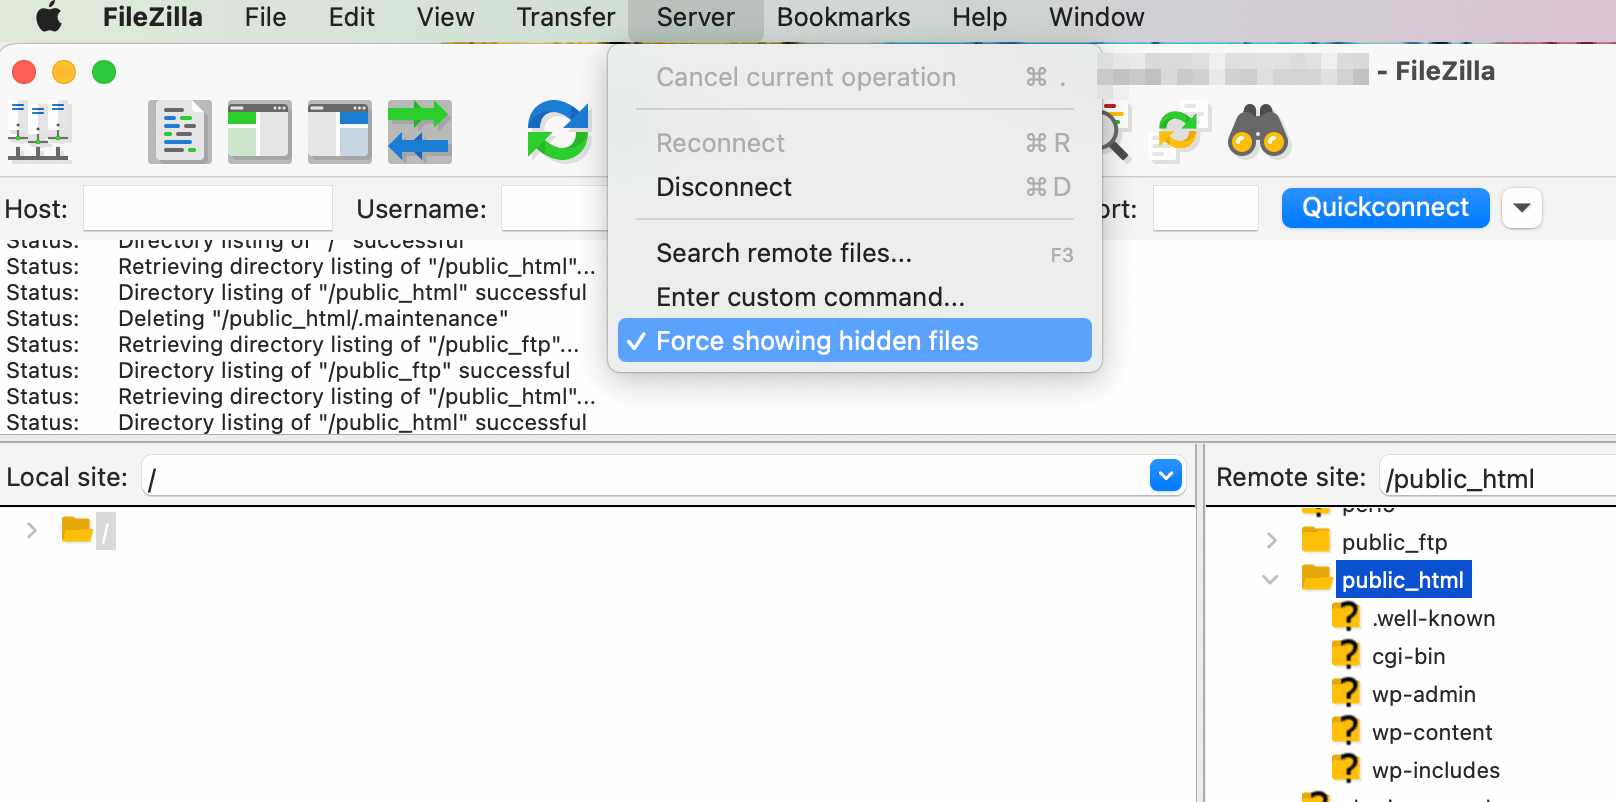
Task: Select the .well-known folder name
Action: [x=1433, y=618]
